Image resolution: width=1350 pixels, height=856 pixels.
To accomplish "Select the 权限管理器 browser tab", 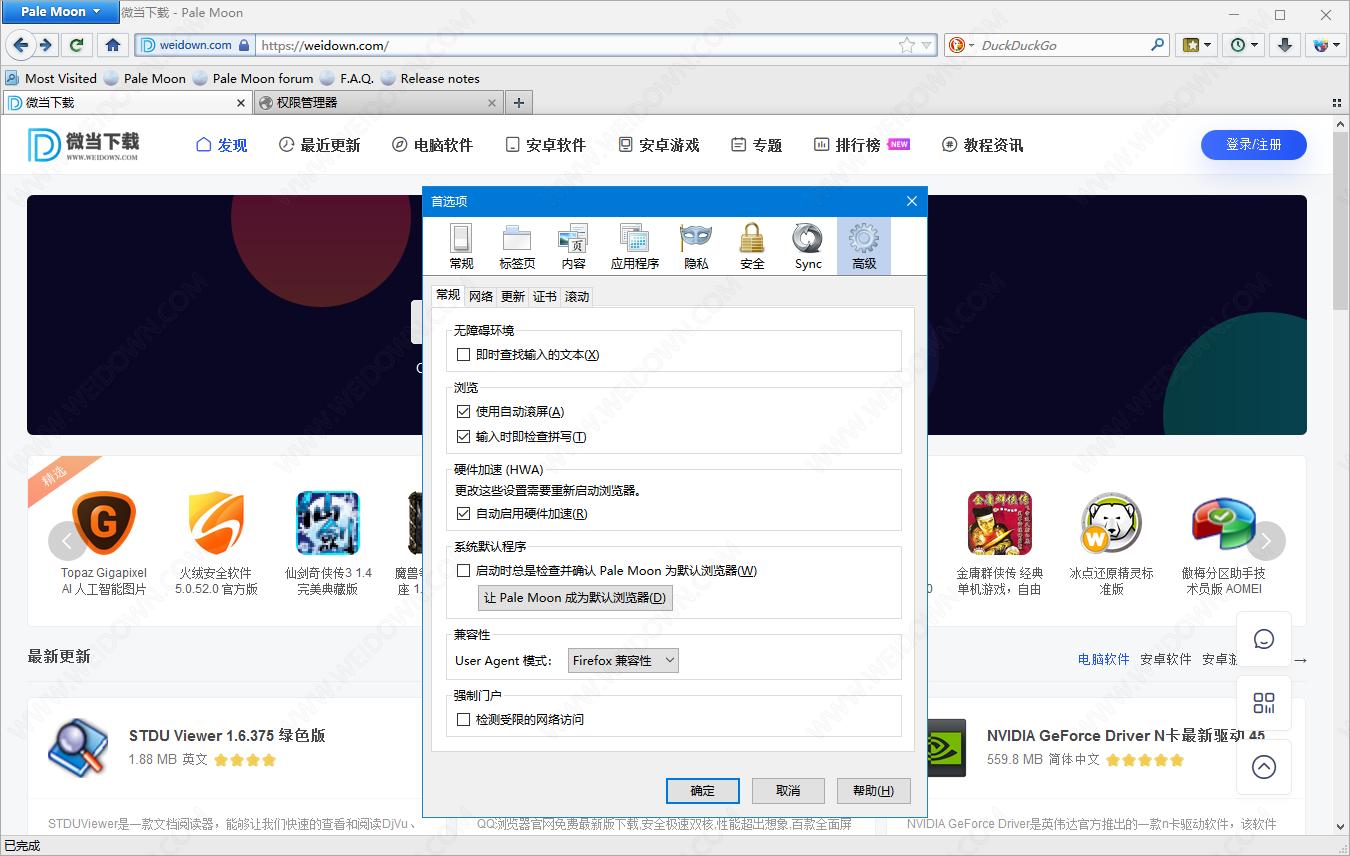I will tap(378, 102).
